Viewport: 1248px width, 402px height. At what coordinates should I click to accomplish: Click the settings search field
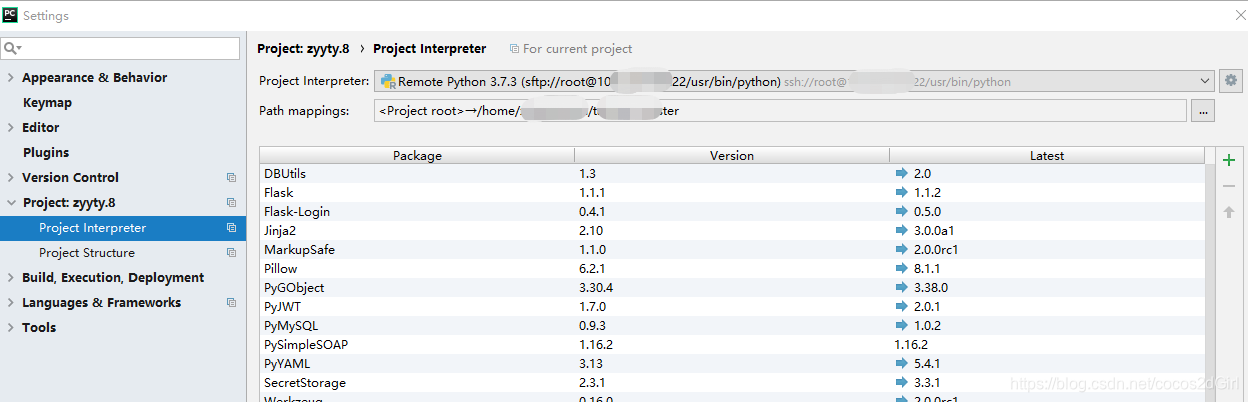tap(120, 48)
